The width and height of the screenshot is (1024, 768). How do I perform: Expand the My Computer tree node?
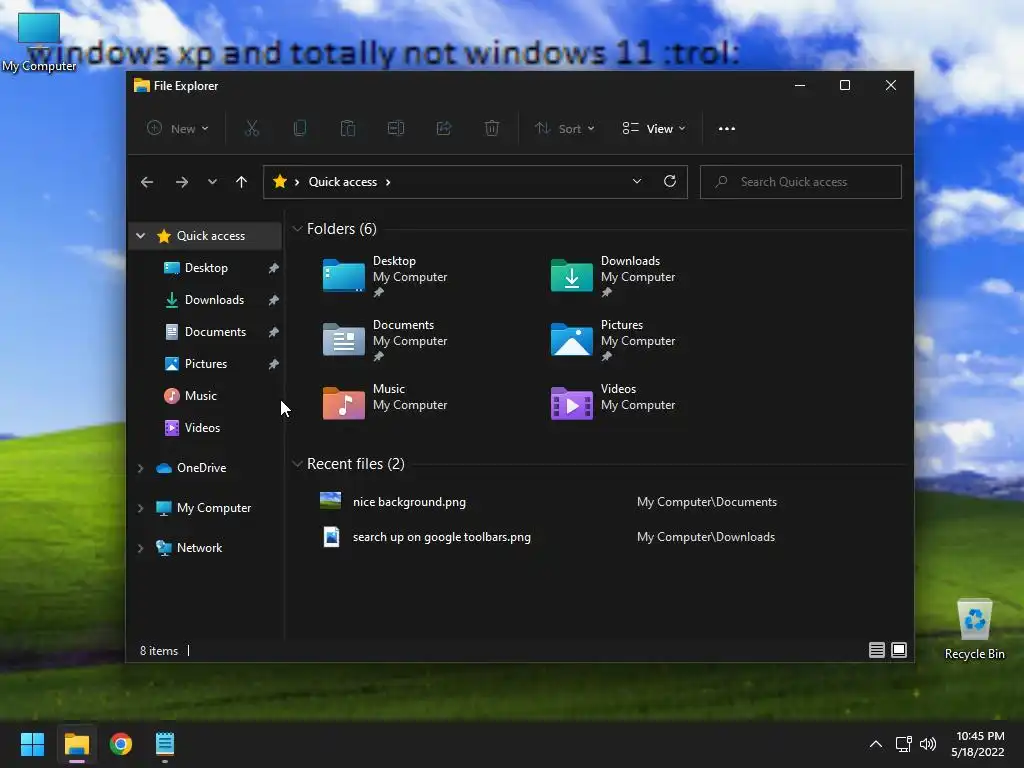(x=140, y=508)
